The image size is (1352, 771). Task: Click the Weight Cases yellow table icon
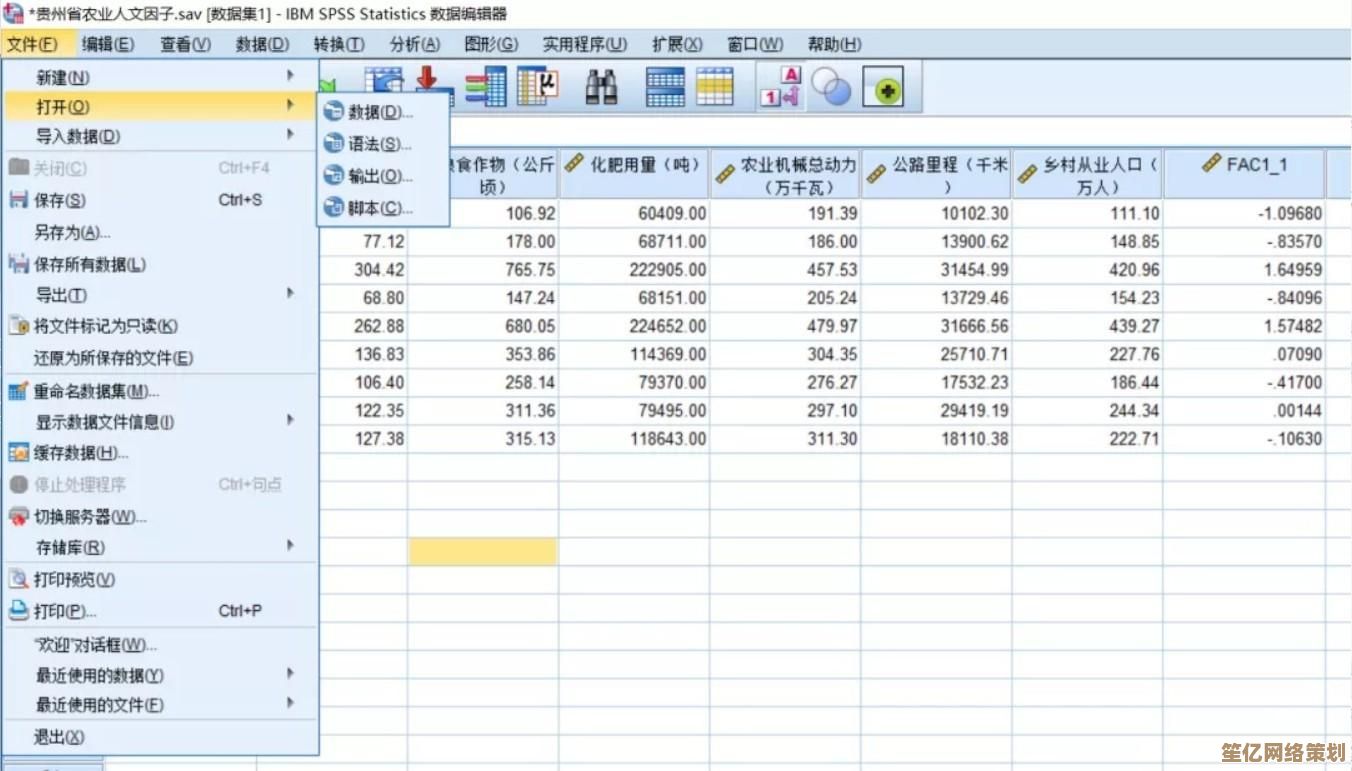[x=716, y=86]
